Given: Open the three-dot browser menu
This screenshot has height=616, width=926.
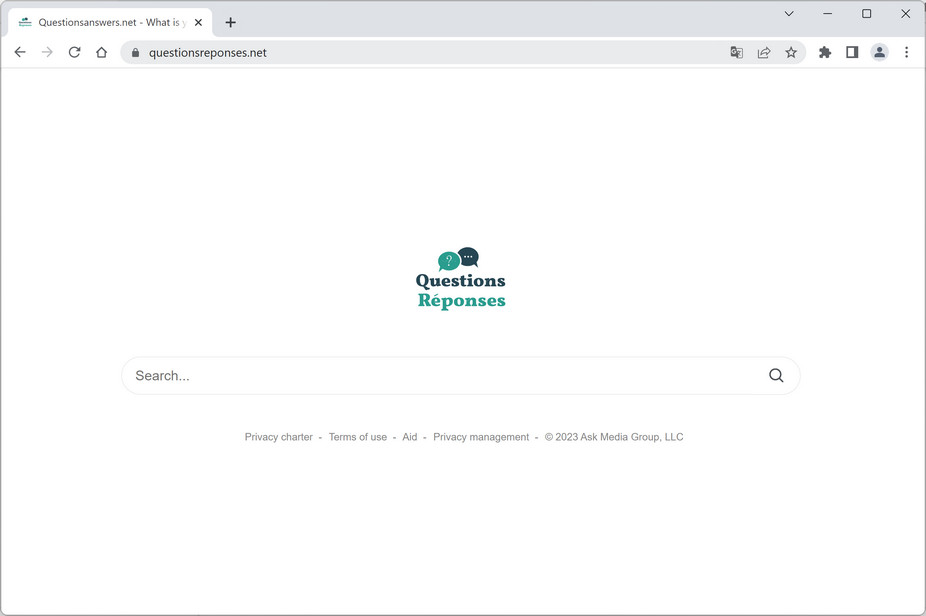Looking at the screenshot, I should (x=907, y=52).
